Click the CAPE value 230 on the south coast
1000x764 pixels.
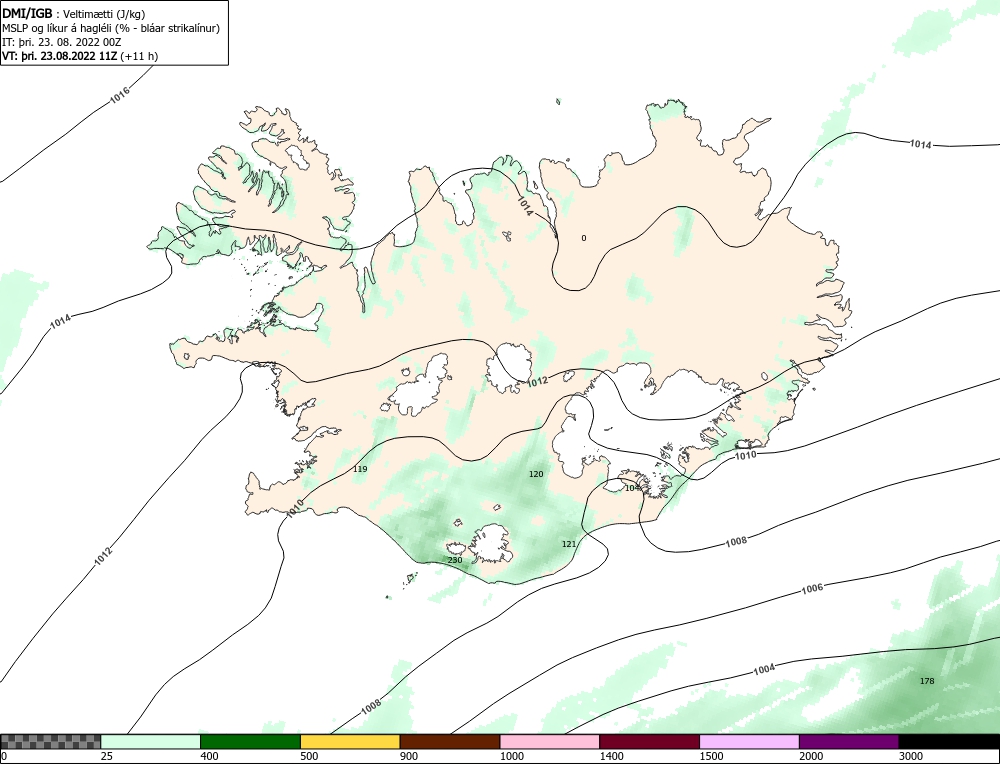coord(455,560)
